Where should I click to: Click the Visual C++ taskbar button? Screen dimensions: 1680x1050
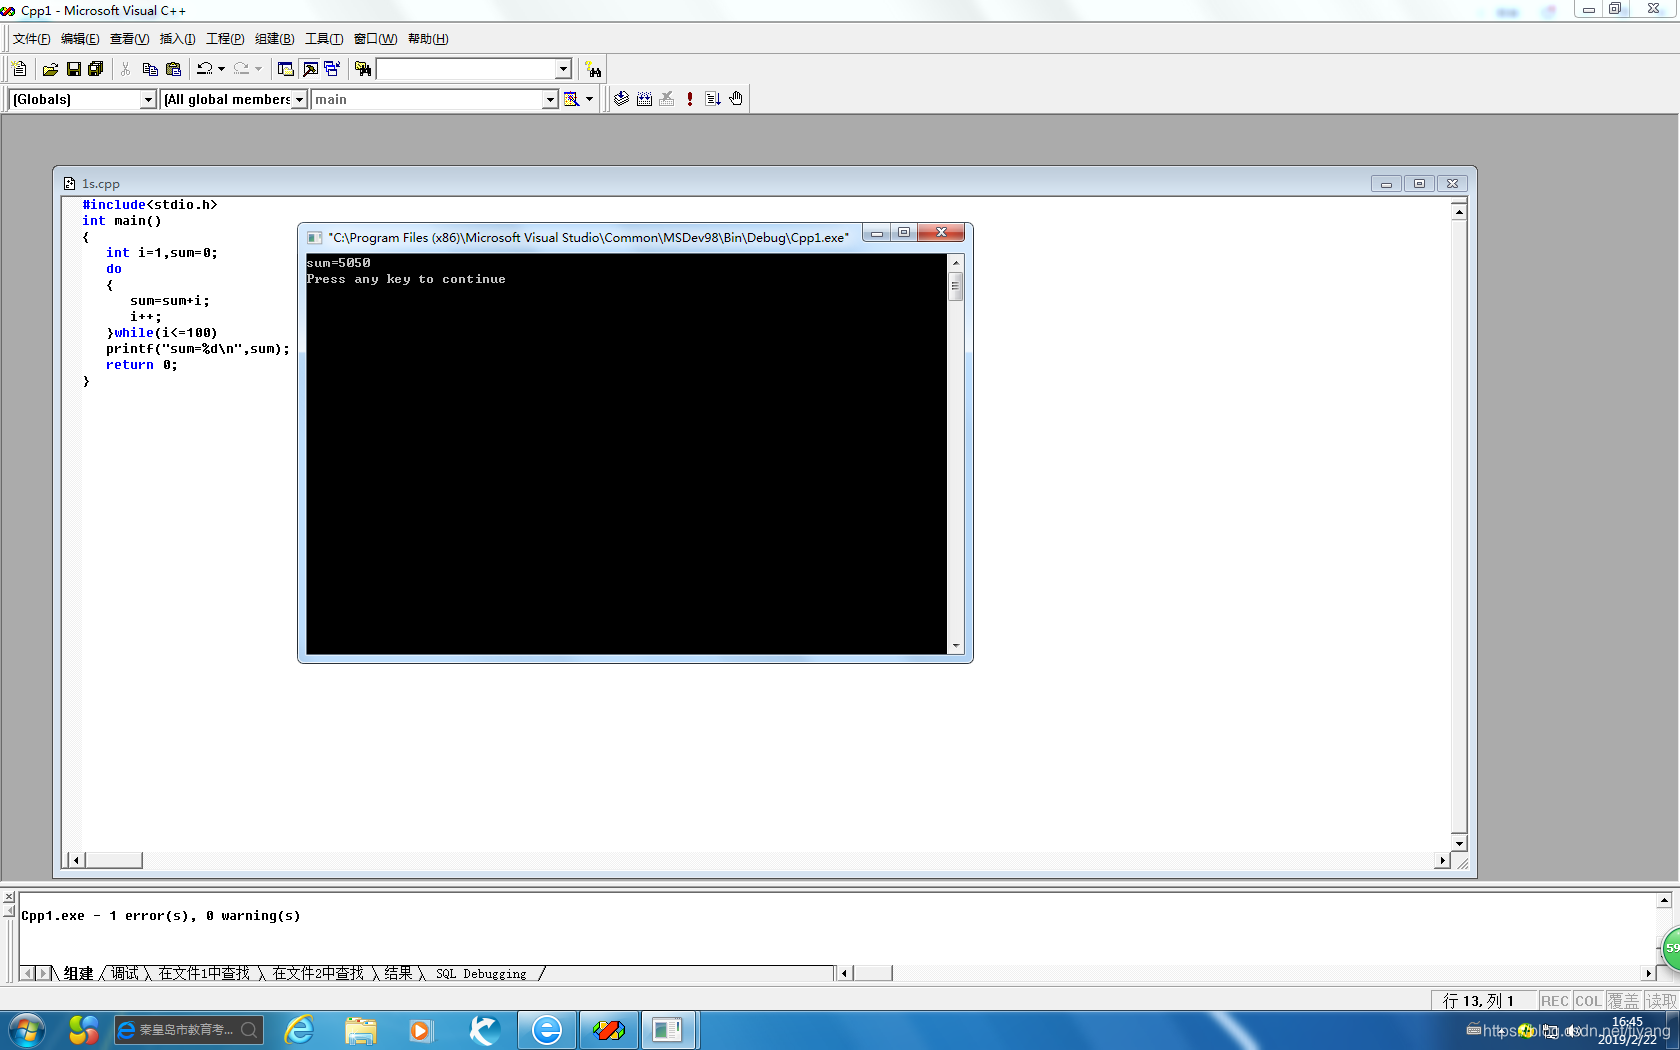tap(608, 1030)
